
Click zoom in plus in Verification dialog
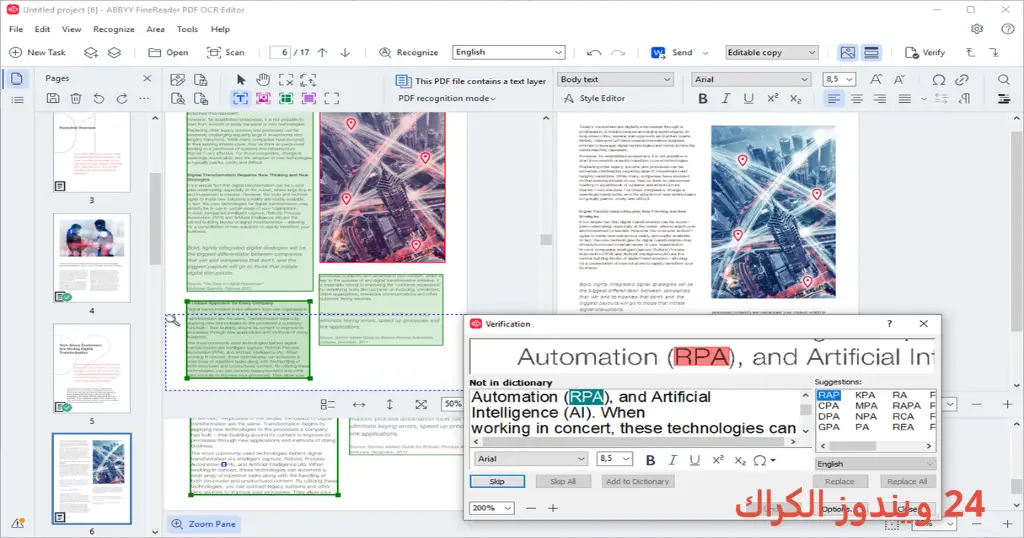[x=553, y=508]
